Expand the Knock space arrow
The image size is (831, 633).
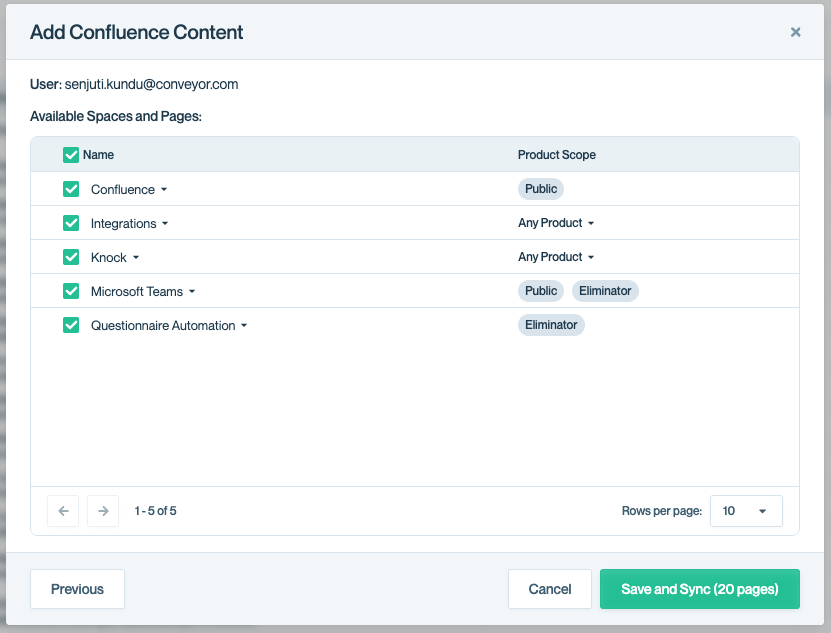tap(136, 258)
